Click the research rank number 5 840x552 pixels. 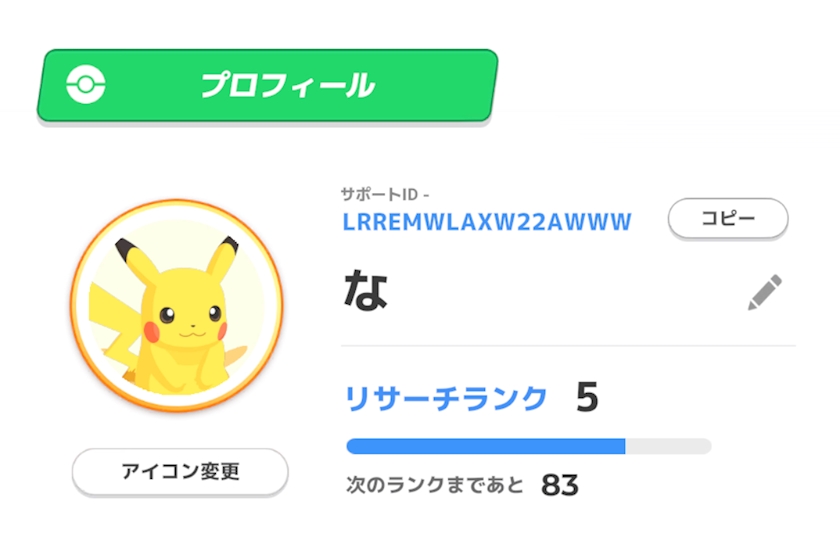point(587,398)
